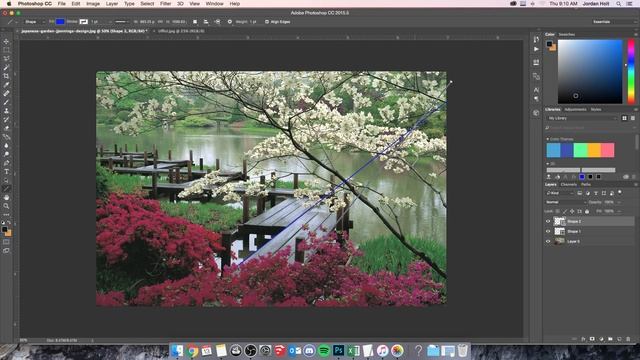Click the hue spectrum slider
640x360 pixels.
[x=631, y=71]
